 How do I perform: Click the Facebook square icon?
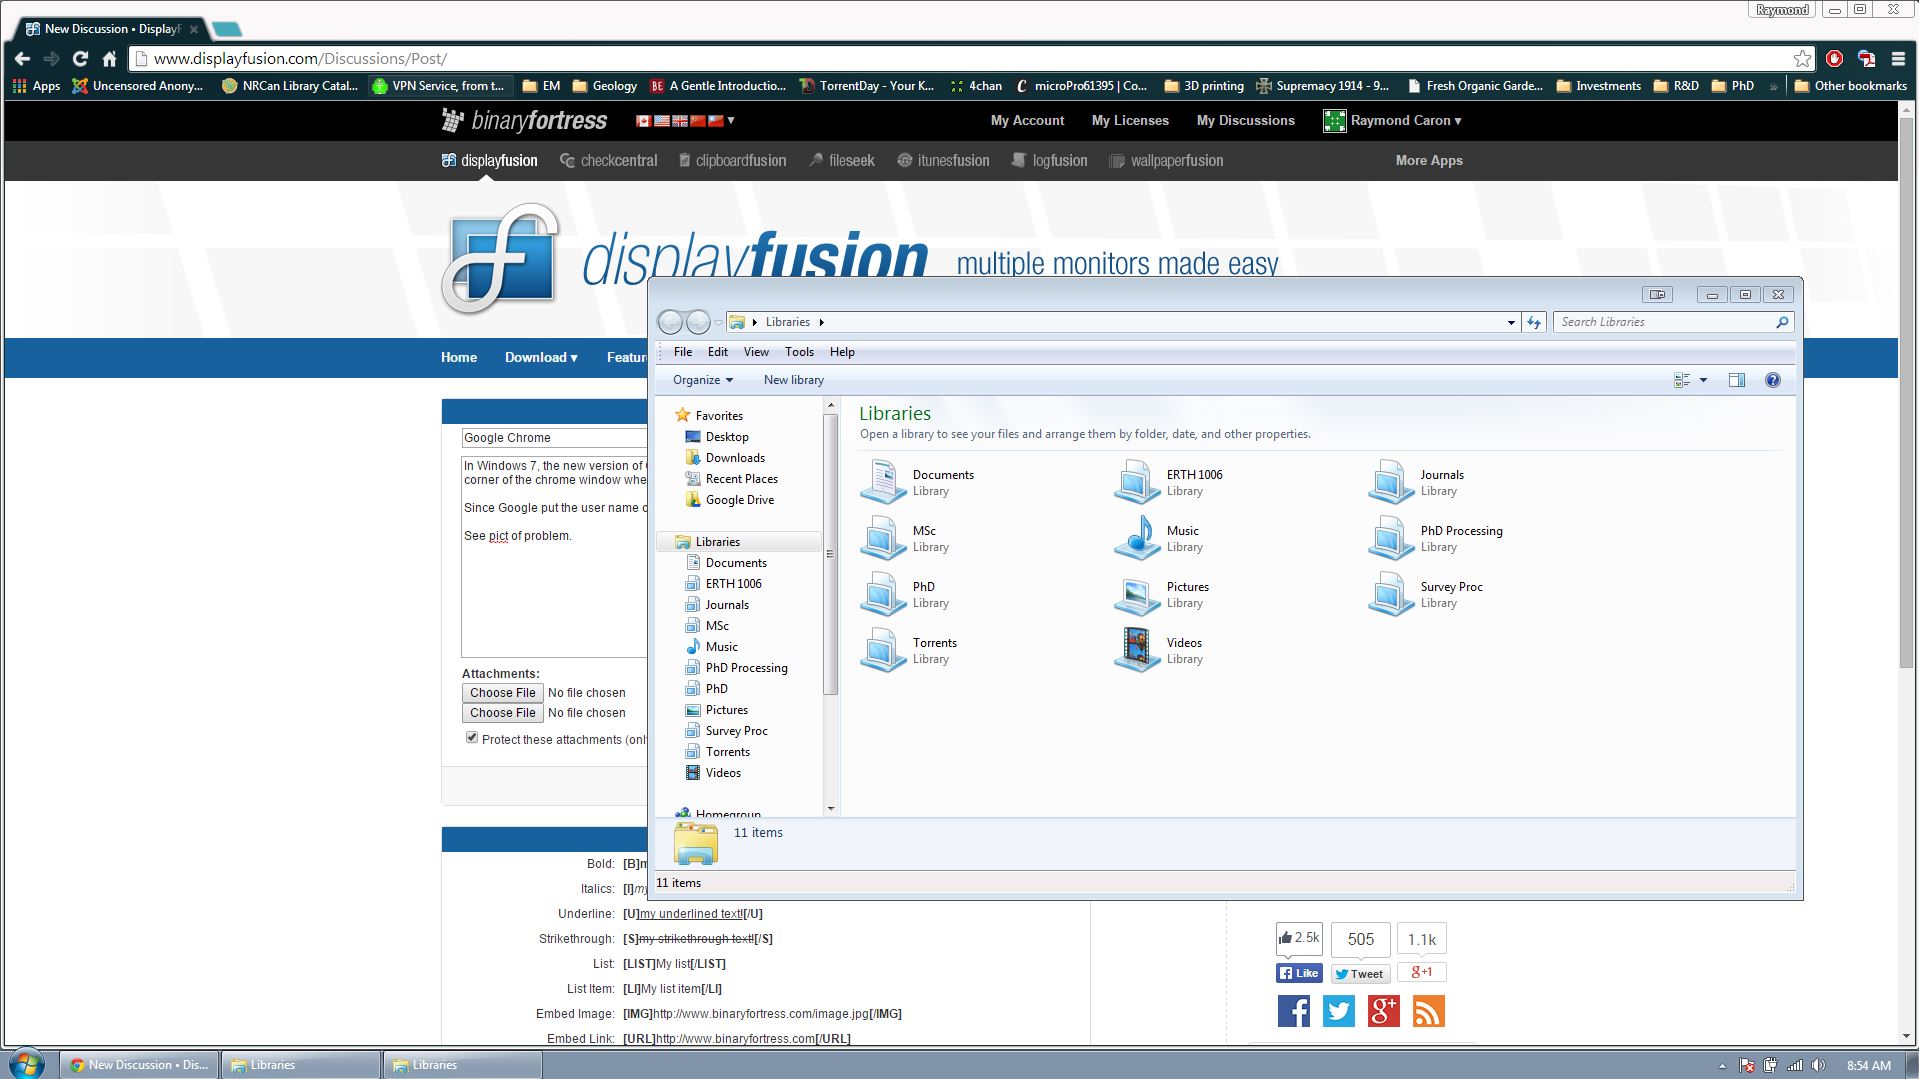[1293, 1011]
